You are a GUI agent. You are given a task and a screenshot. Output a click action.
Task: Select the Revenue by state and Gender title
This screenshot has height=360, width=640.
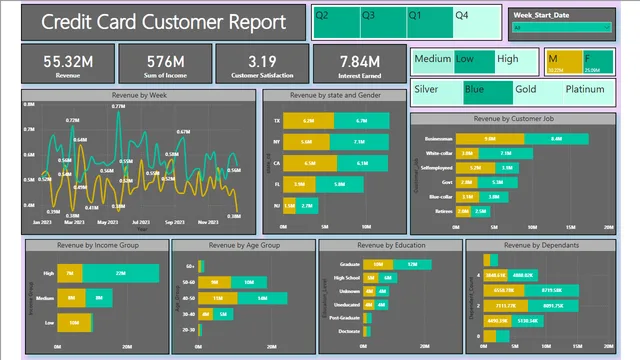click(x=335, y=95)
